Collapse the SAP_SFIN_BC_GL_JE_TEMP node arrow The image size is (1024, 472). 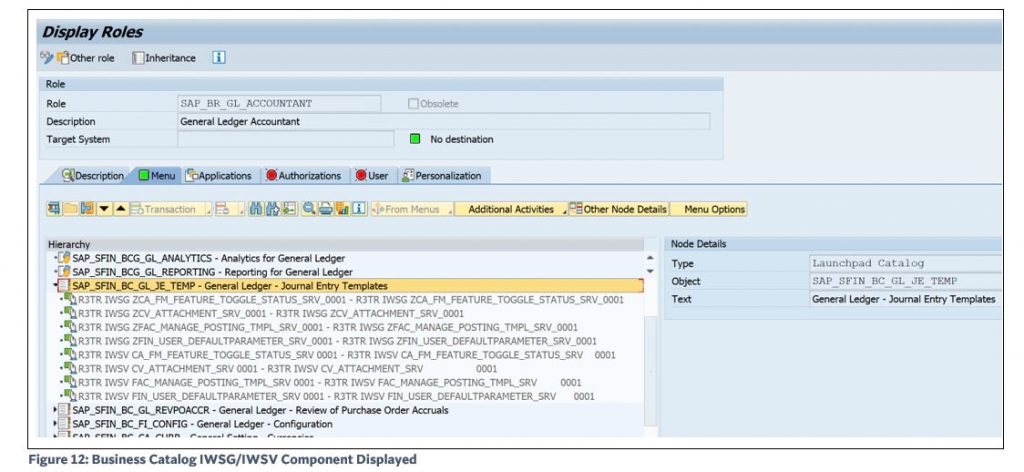click(x=54, y=286)
